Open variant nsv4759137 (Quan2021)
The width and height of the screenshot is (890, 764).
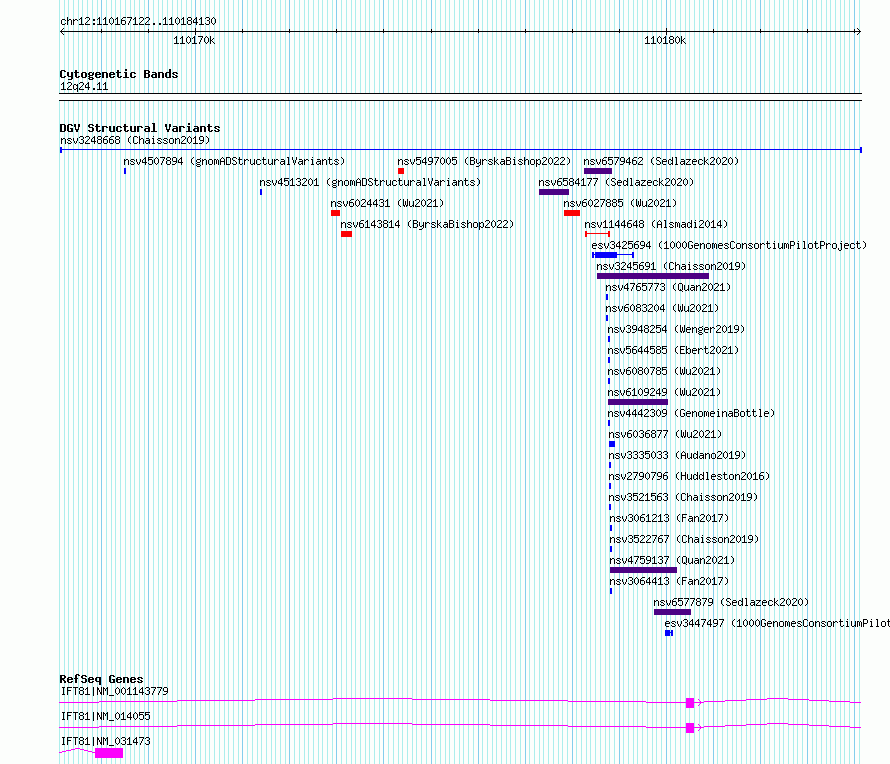pyautogui.click(x=672, y=560)
